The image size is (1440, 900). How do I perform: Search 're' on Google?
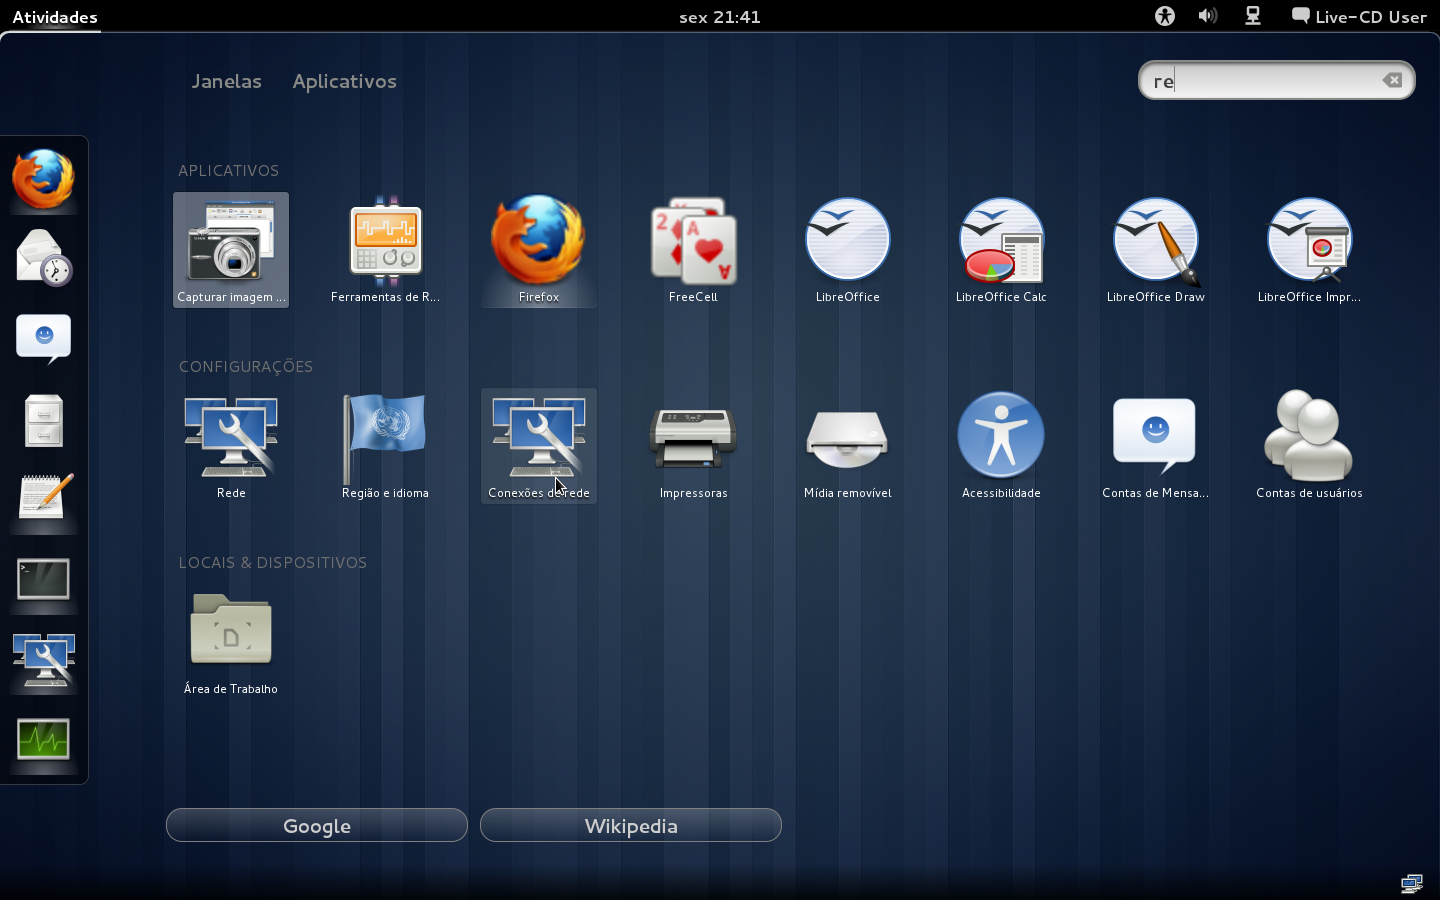coord(317,825)
